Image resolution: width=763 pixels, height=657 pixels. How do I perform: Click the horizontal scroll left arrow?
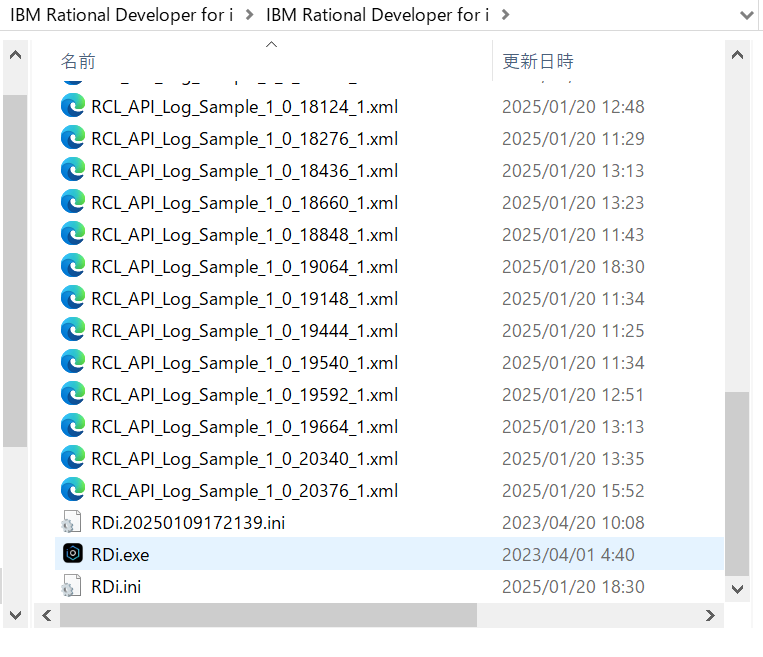(x=47, y=616)
